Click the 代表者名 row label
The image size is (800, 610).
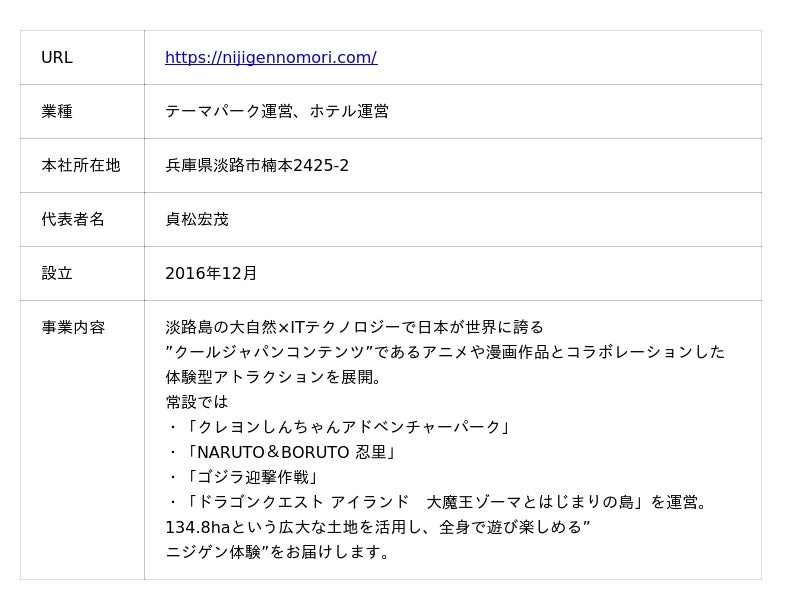pyautogui.click(x=73, y=220)
